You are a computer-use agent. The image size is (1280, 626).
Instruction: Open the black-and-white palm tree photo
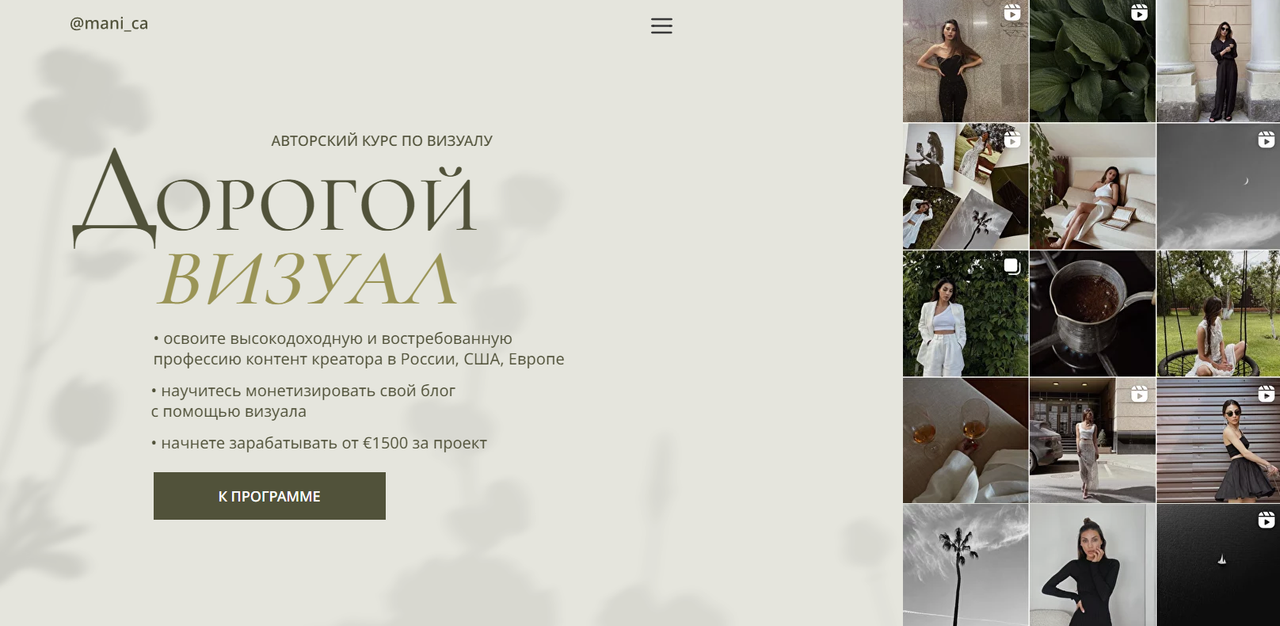[965, 565]
